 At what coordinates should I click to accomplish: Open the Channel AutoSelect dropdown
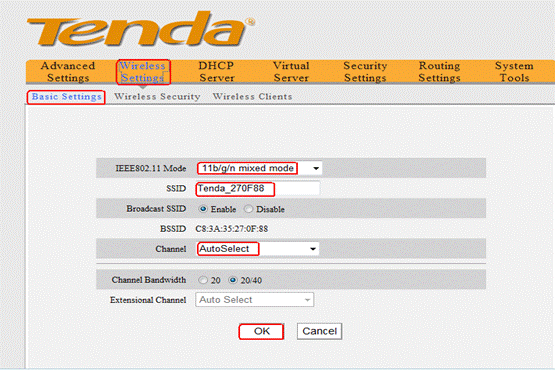tap(258, 249)
